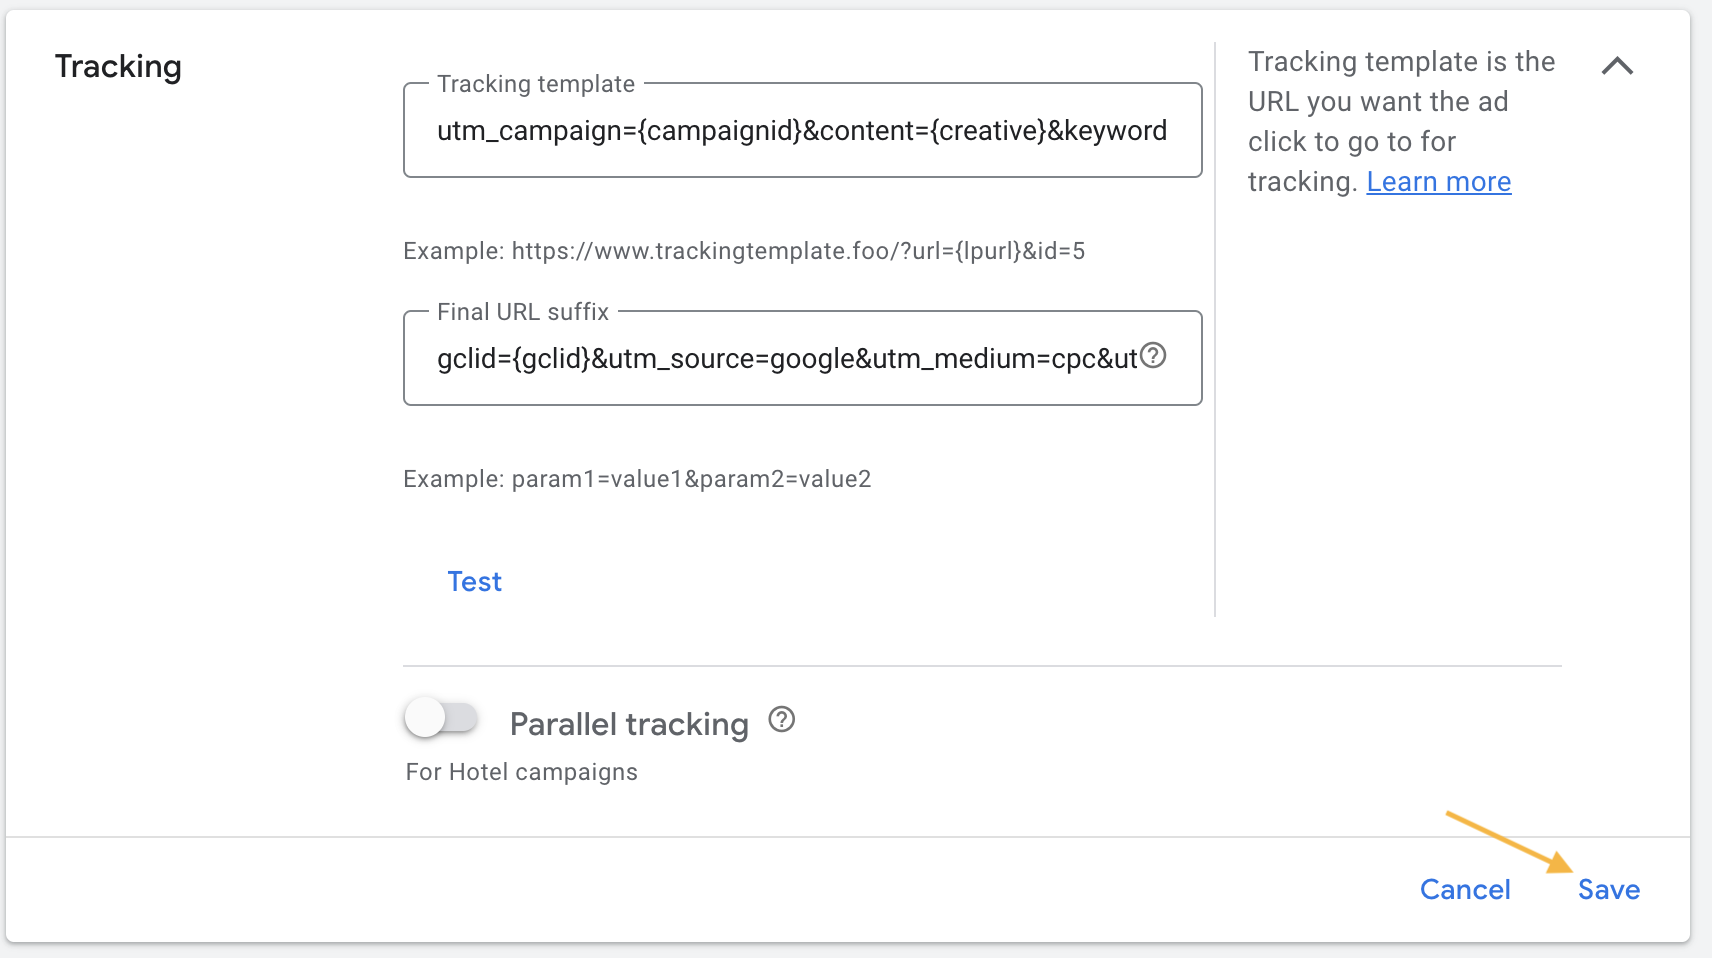1712x958 pixels.
Task: Click the For Hotel campaigns caption
Action: click(x=522, y=772)
